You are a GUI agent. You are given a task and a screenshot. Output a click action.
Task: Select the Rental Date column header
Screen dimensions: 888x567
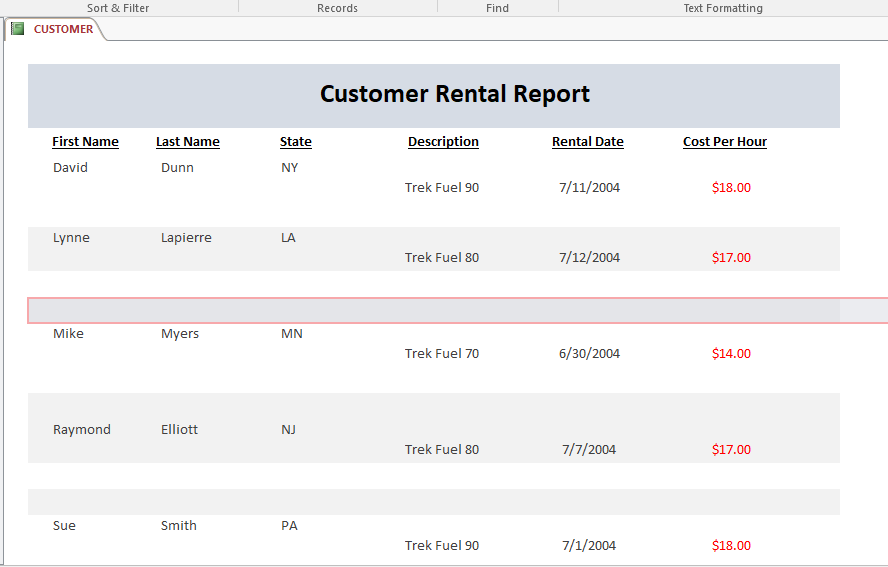(x=588, y=142)
